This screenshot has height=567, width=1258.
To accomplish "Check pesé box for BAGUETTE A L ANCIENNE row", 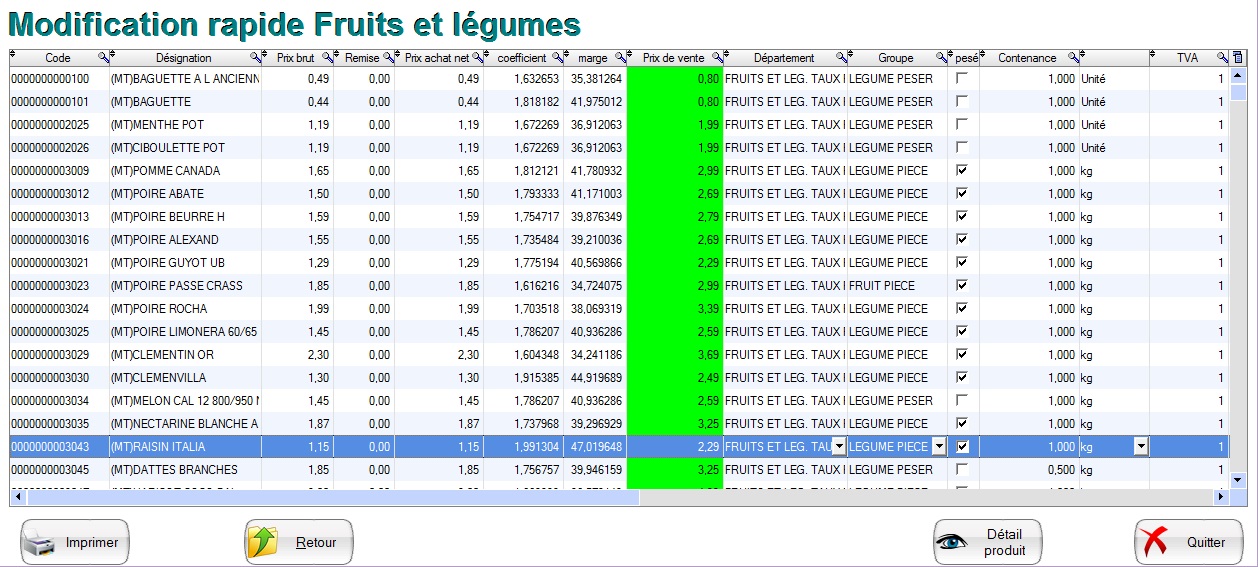I will [962, 78].
